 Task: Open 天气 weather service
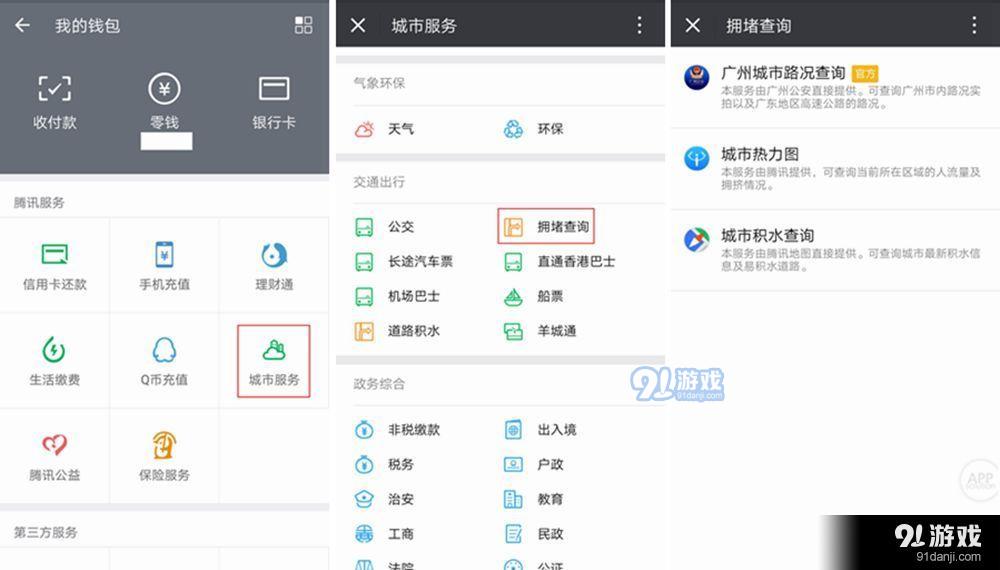[385, 129]
